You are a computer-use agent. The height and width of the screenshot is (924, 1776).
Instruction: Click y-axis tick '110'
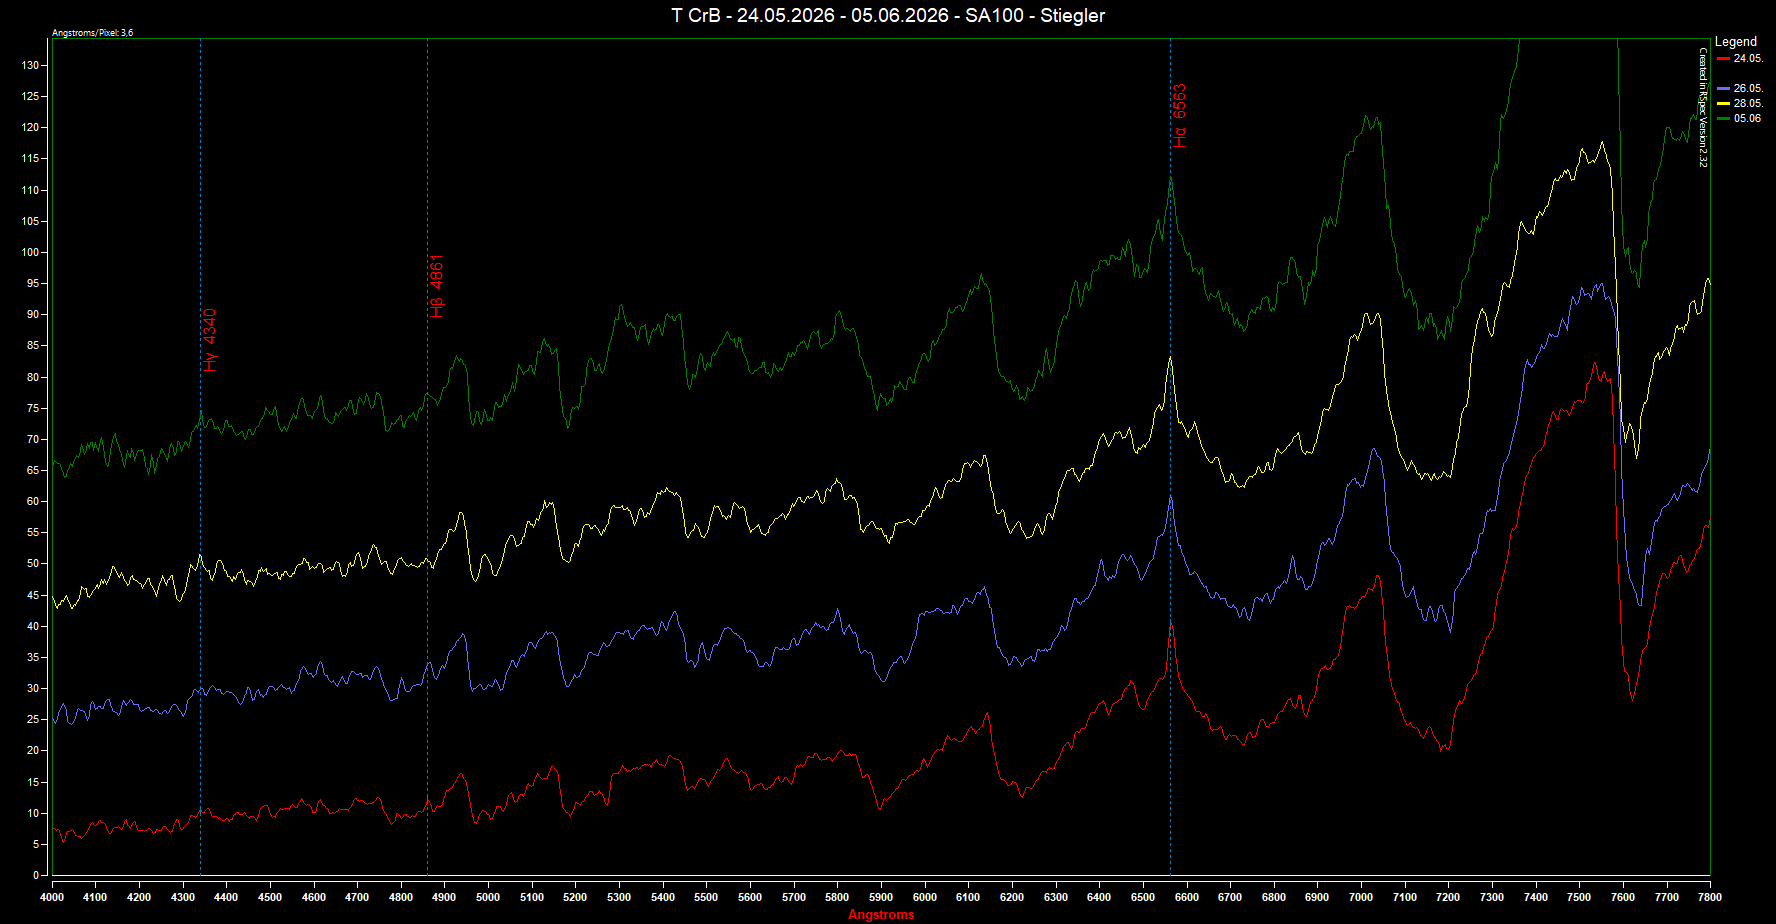tap(30, 190)
